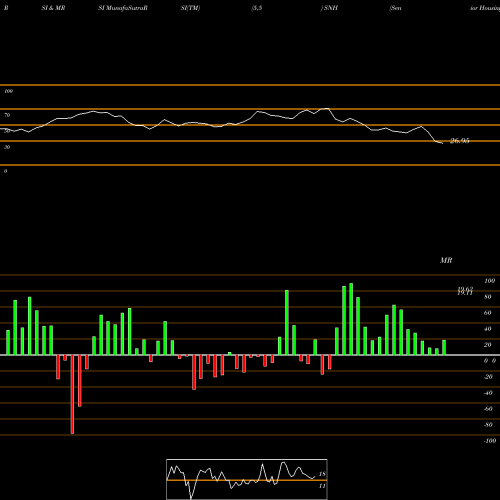Click the -100 label on MR axis
Screen dimensions: 500x500
[x=490, y=441]
